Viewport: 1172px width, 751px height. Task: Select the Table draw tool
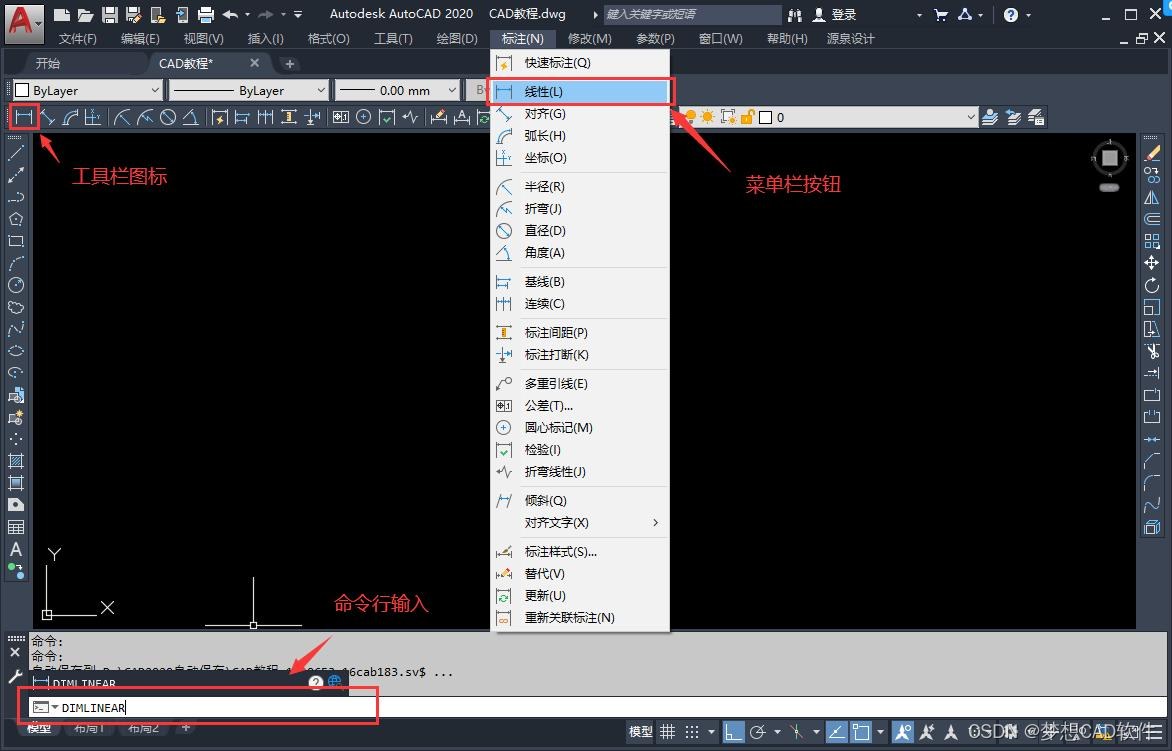pyautogui.click(x=16, y=527)
